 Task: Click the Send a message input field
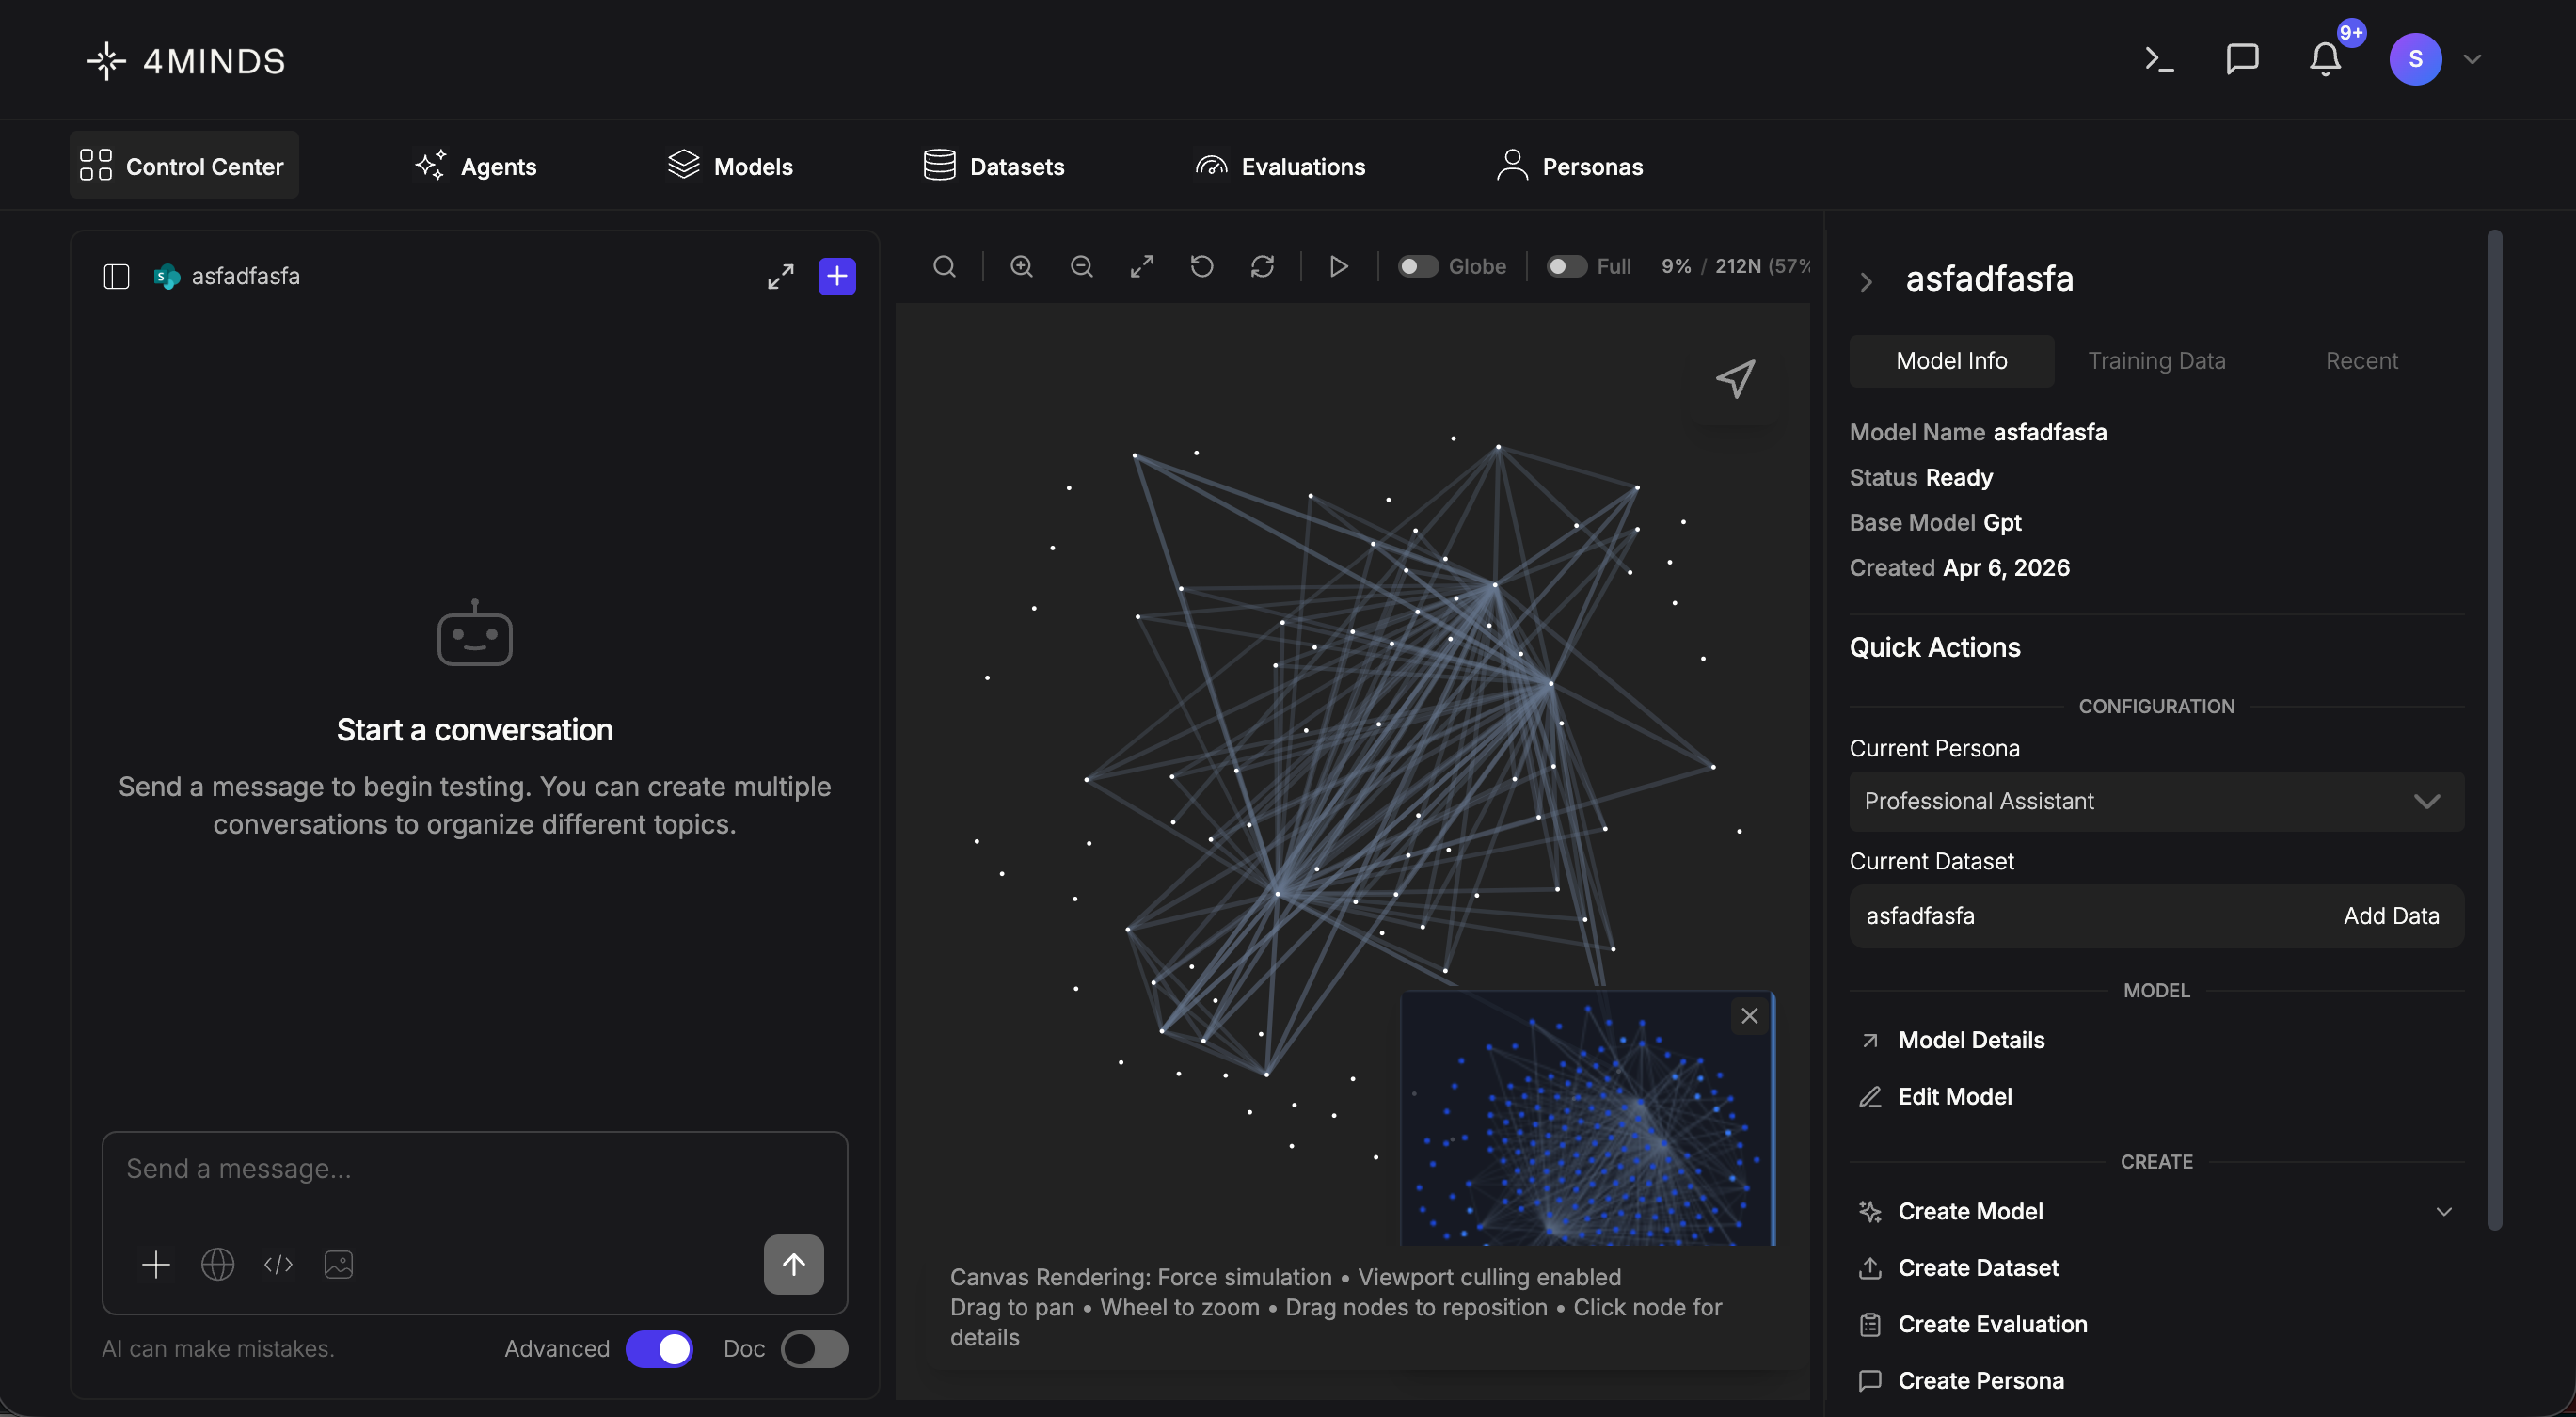pyautogui.click(x=474, y=1170)
